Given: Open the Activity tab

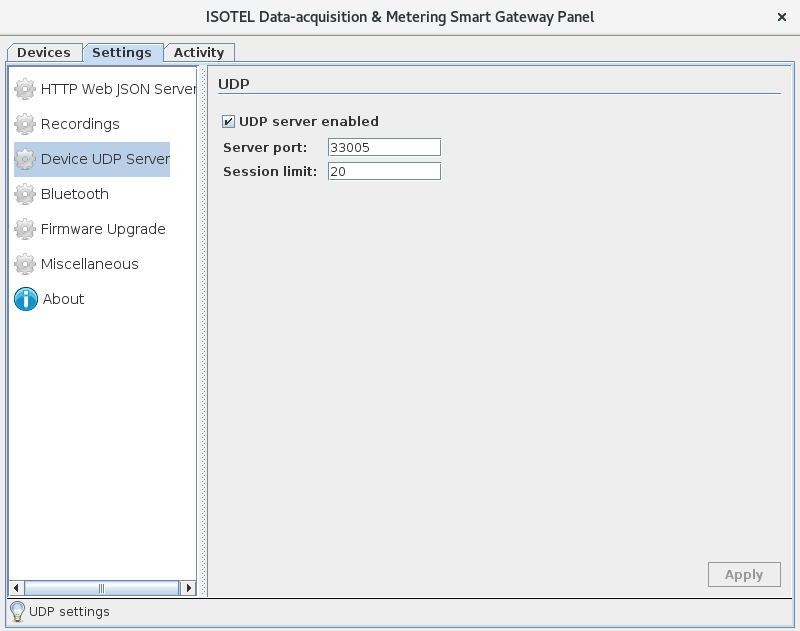Looking at the screenshot, I should point(199,53).
